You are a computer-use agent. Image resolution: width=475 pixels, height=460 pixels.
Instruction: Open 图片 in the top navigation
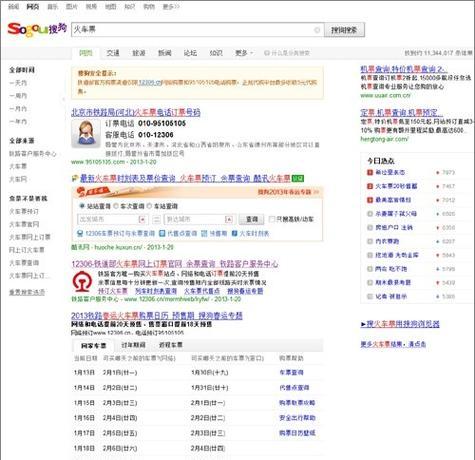[x=72, y=7]
